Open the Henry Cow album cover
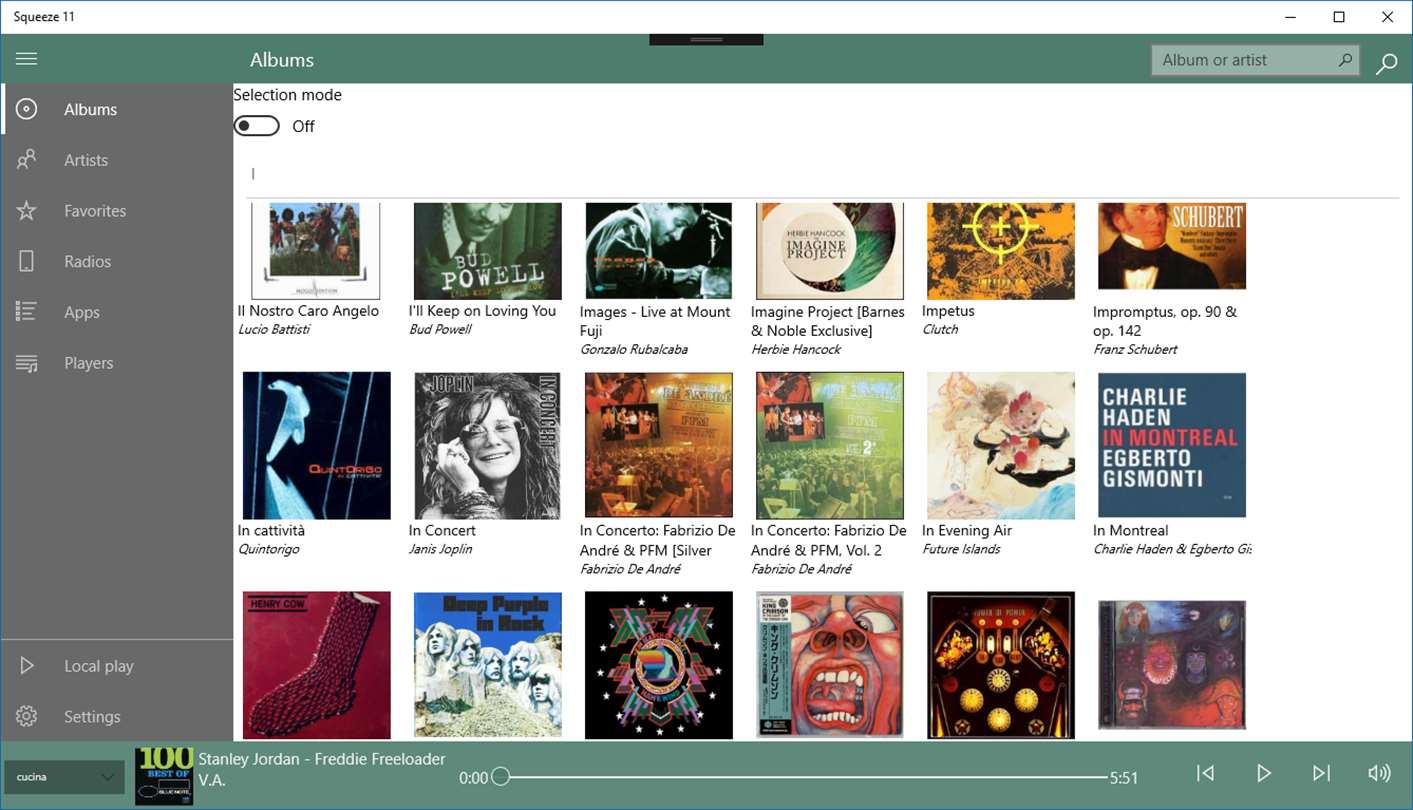The width and height of the screenshot is (1413, 810). [317, 665]
